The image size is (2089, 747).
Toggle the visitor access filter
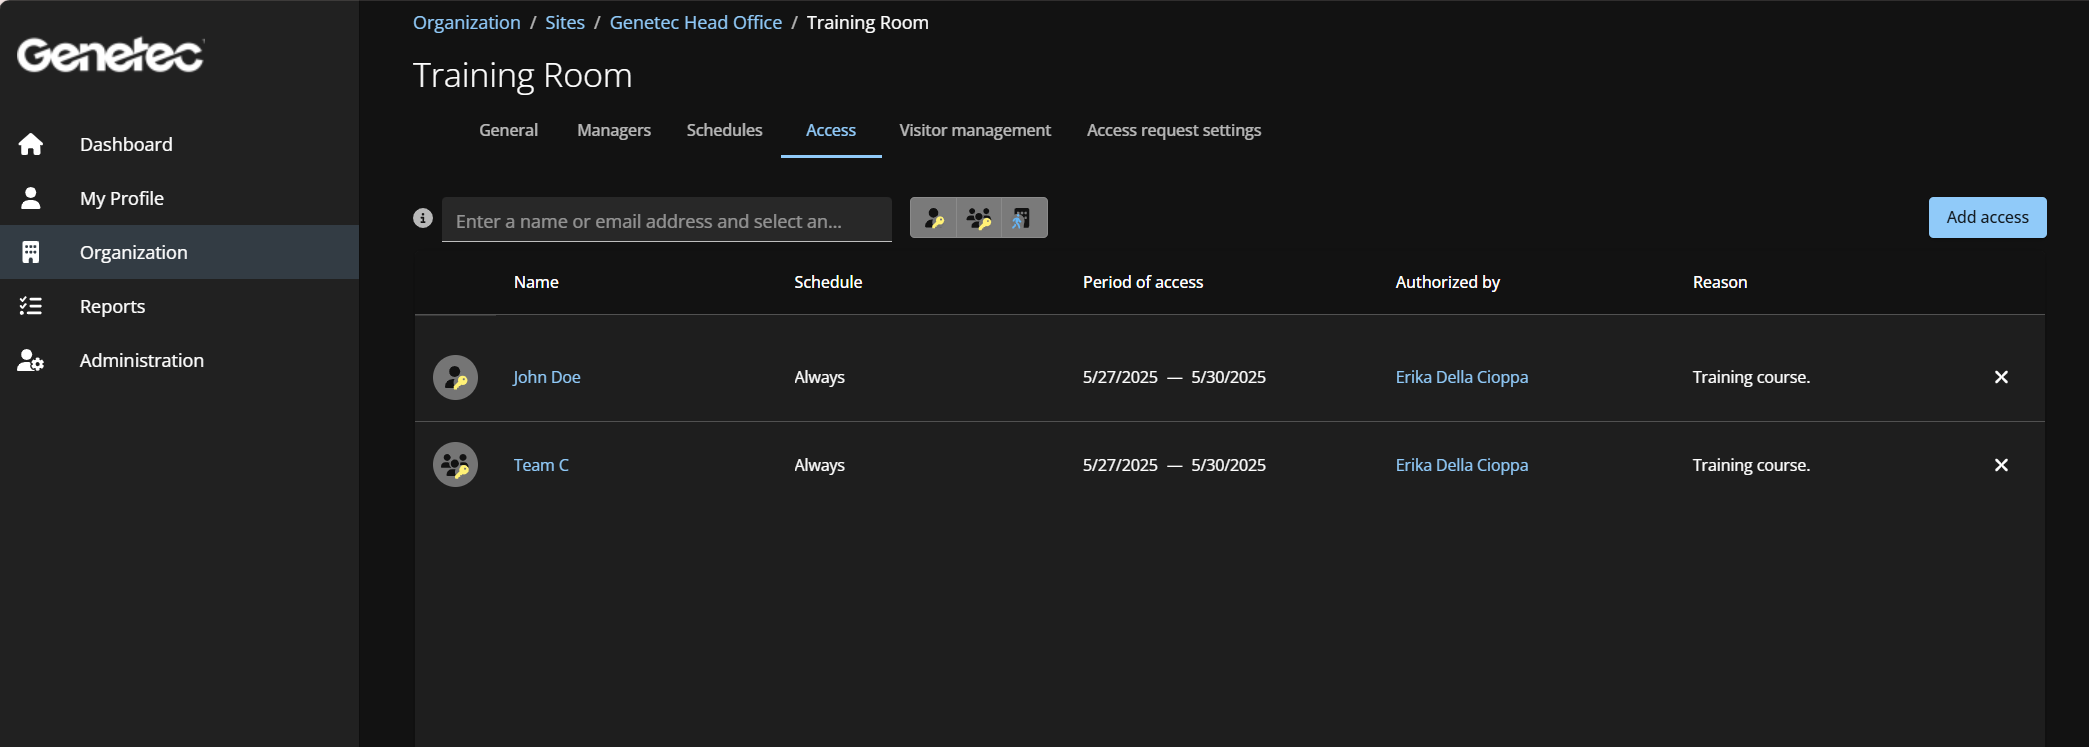[1023, 218]
